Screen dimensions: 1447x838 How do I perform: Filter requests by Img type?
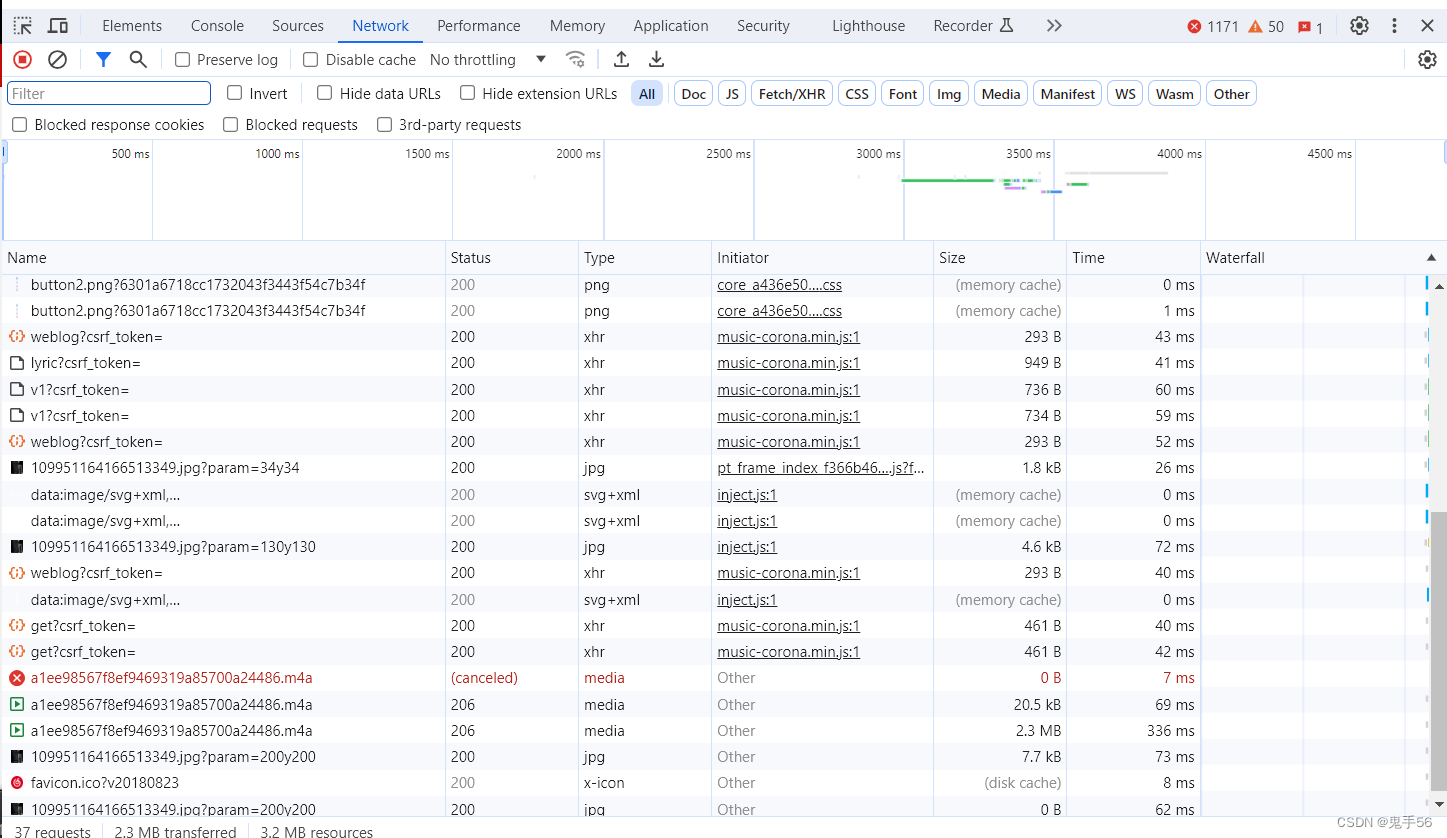949,94
